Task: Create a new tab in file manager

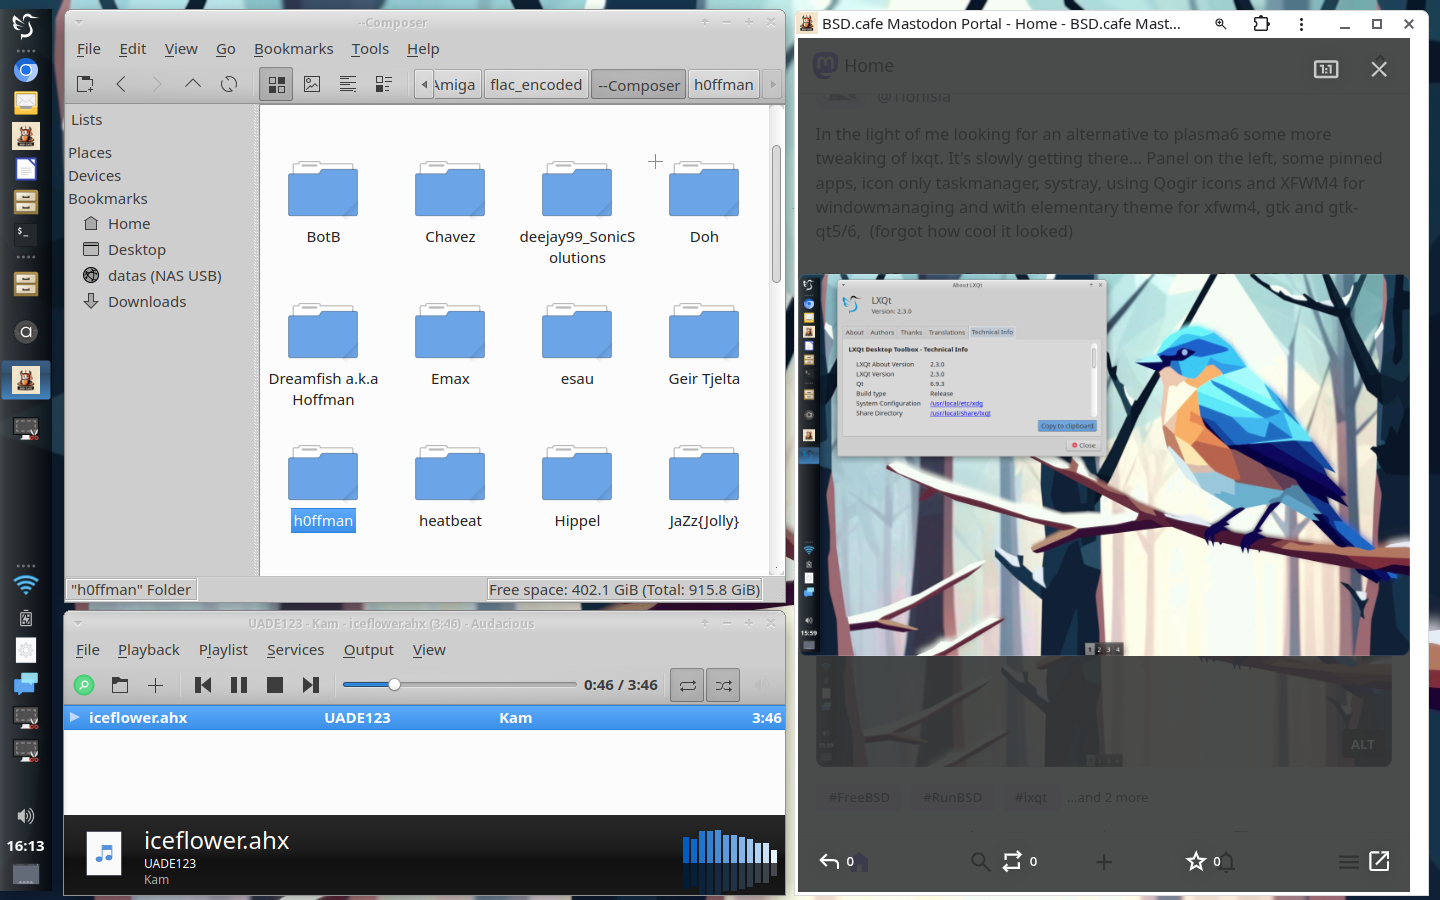Action: point(85,84)
